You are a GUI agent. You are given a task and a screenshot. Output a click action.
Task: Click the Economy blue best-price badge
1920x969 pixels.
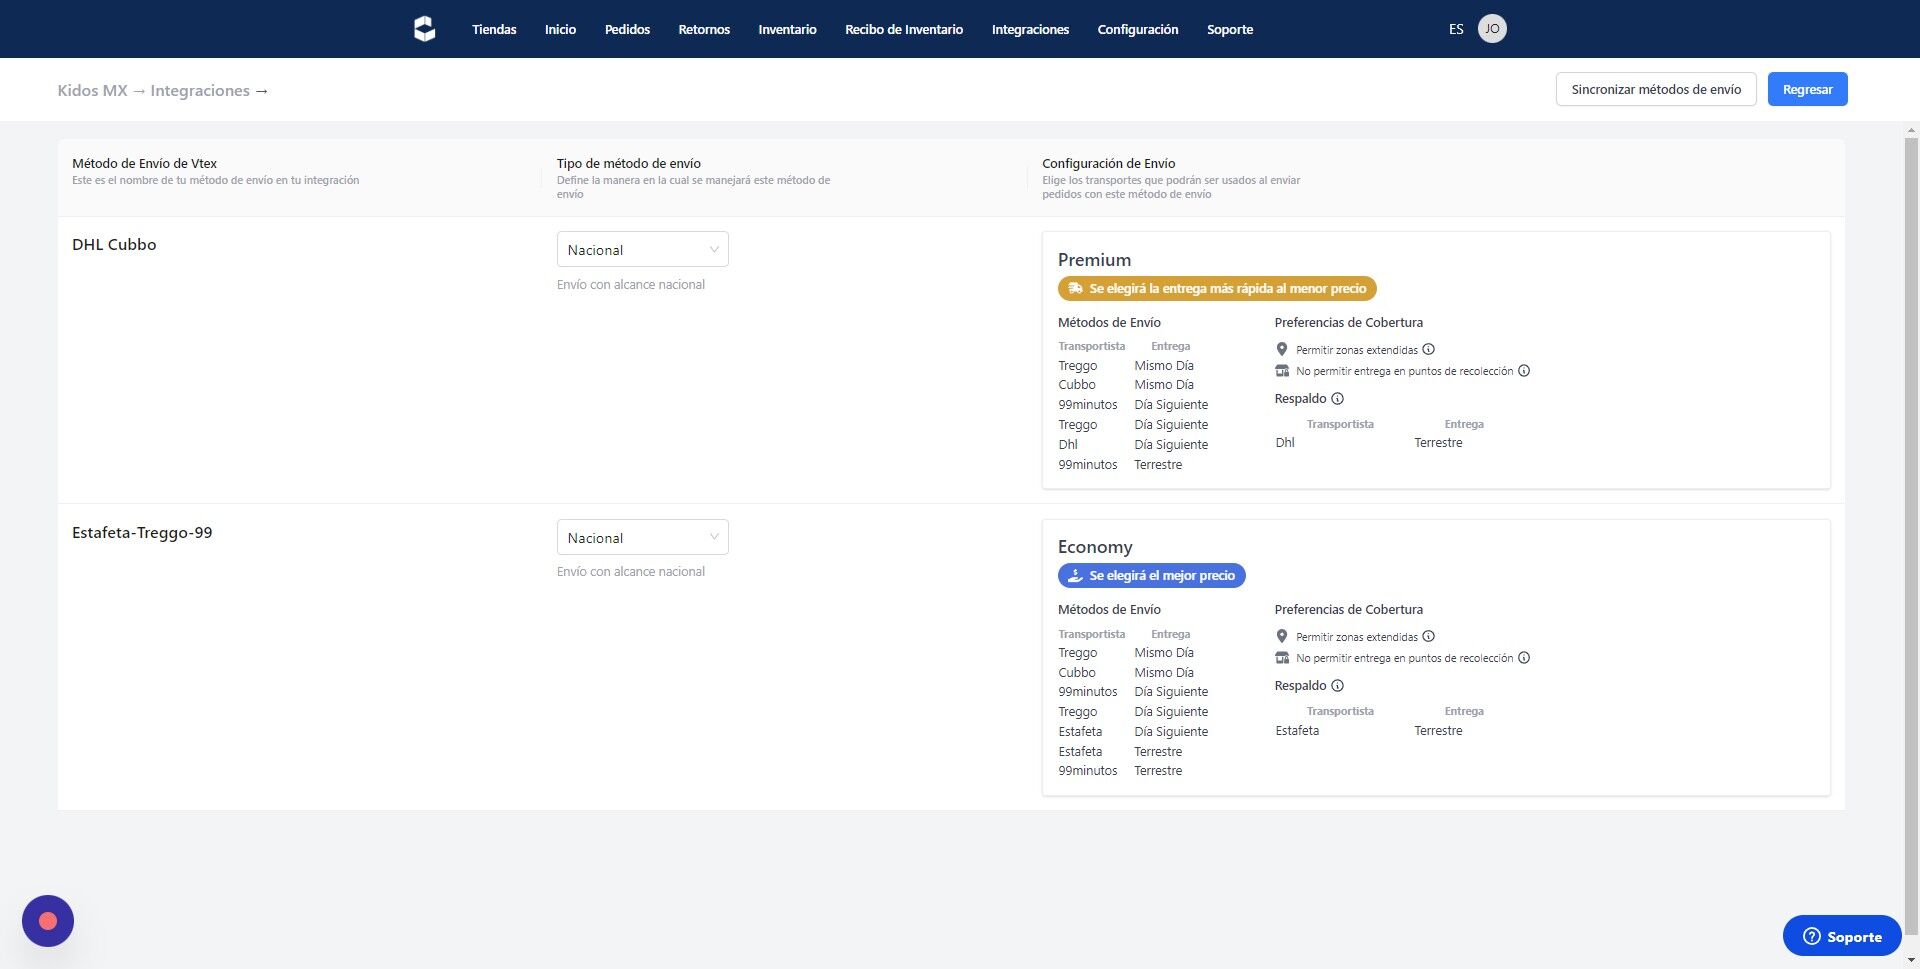tap(1152, 576)
